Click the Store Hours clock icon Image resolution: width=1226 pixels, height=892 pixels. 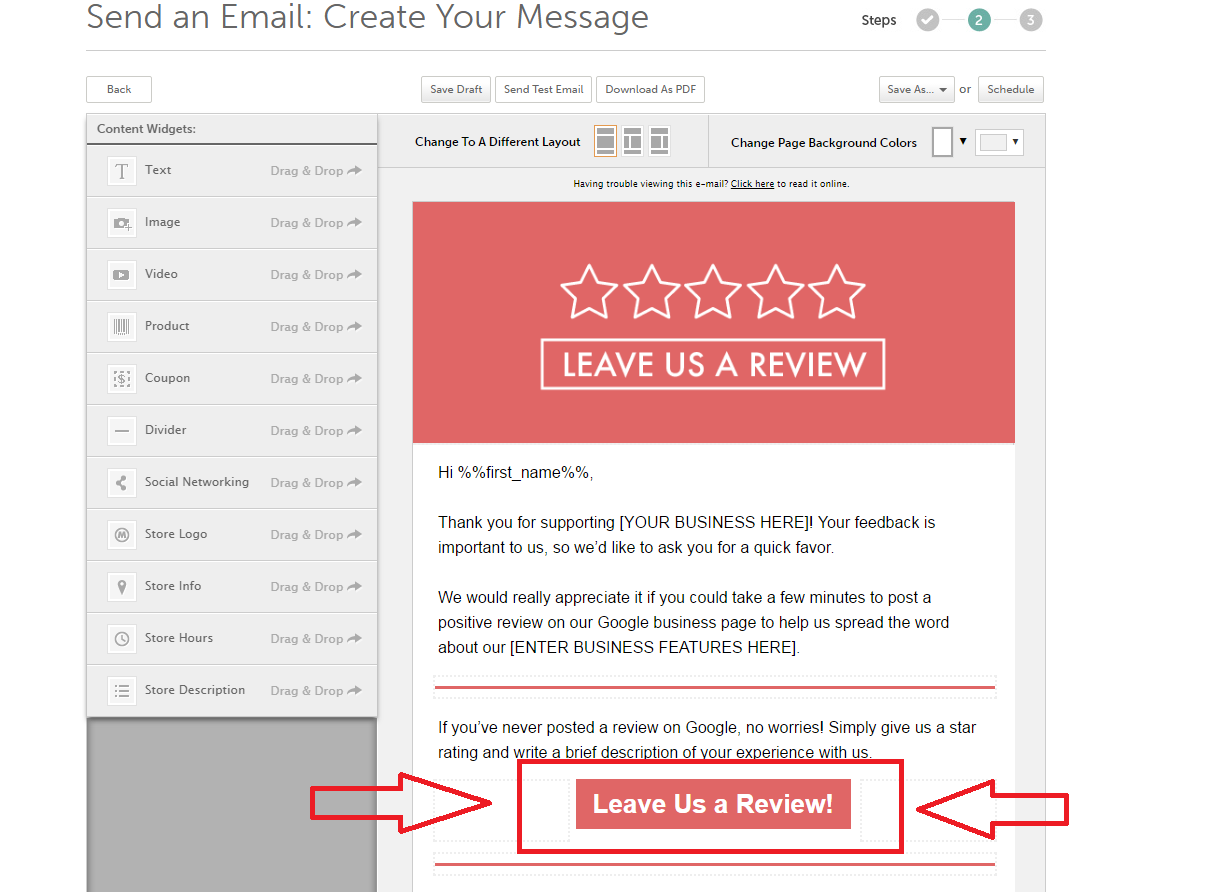coord(122,639)
